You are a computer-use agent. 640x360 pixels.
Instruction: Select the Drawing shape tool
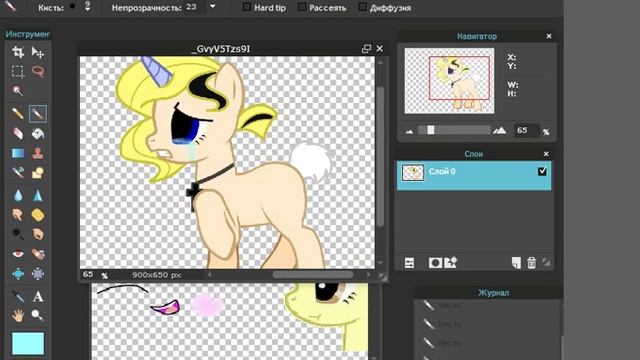coord(38,173)
